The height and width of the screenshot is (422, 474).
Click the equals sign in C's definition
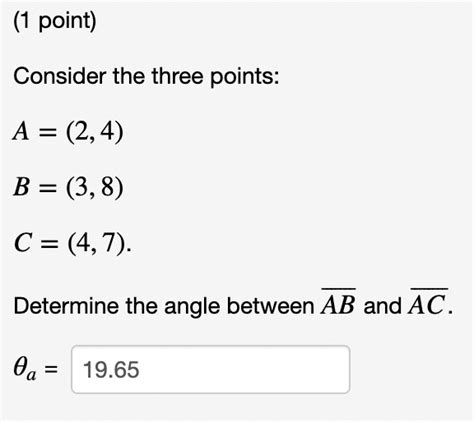tap(49, 244)
